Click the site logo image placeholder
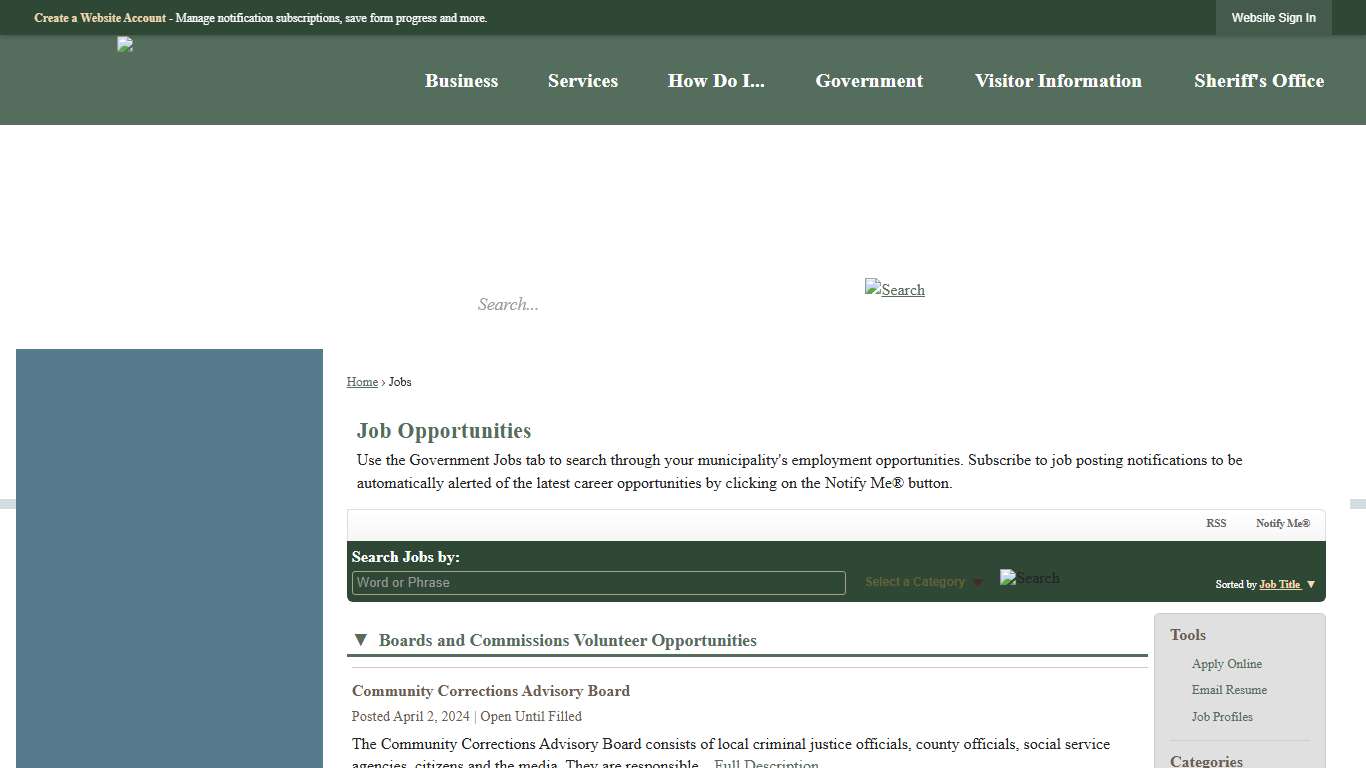This screenshot has height=768, width=1366. pyautogui.click(x=124, y=44)
